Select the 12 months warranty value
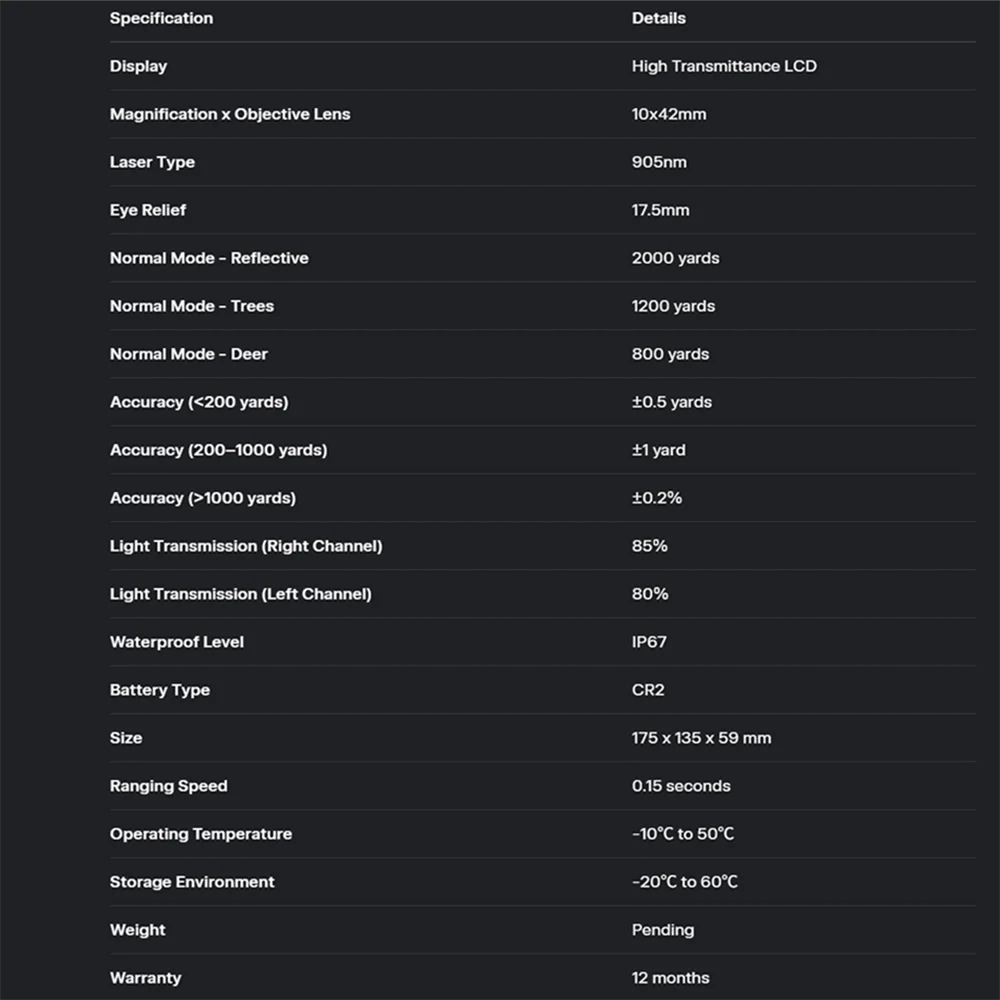This screenshot has height=1000, width=1000. tap(670, 978)
